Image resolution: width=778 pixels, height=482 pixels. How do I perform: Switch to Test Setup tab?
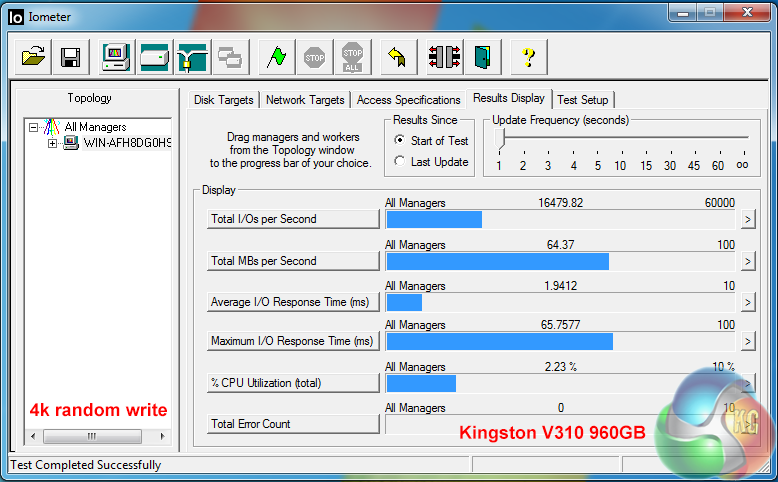[x=583, y=100]
